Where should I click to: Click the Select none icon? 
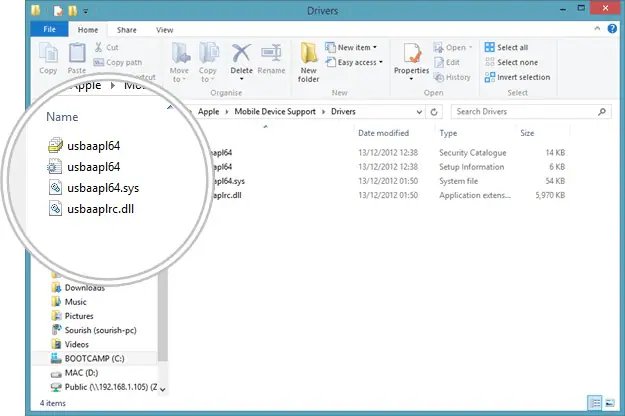click(x=489, y=62)
